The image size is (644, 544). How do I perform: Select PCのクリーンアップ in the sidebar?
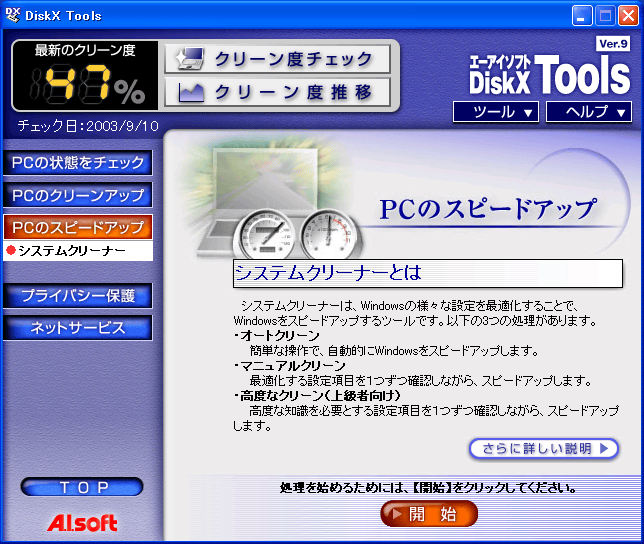(78, 195)
